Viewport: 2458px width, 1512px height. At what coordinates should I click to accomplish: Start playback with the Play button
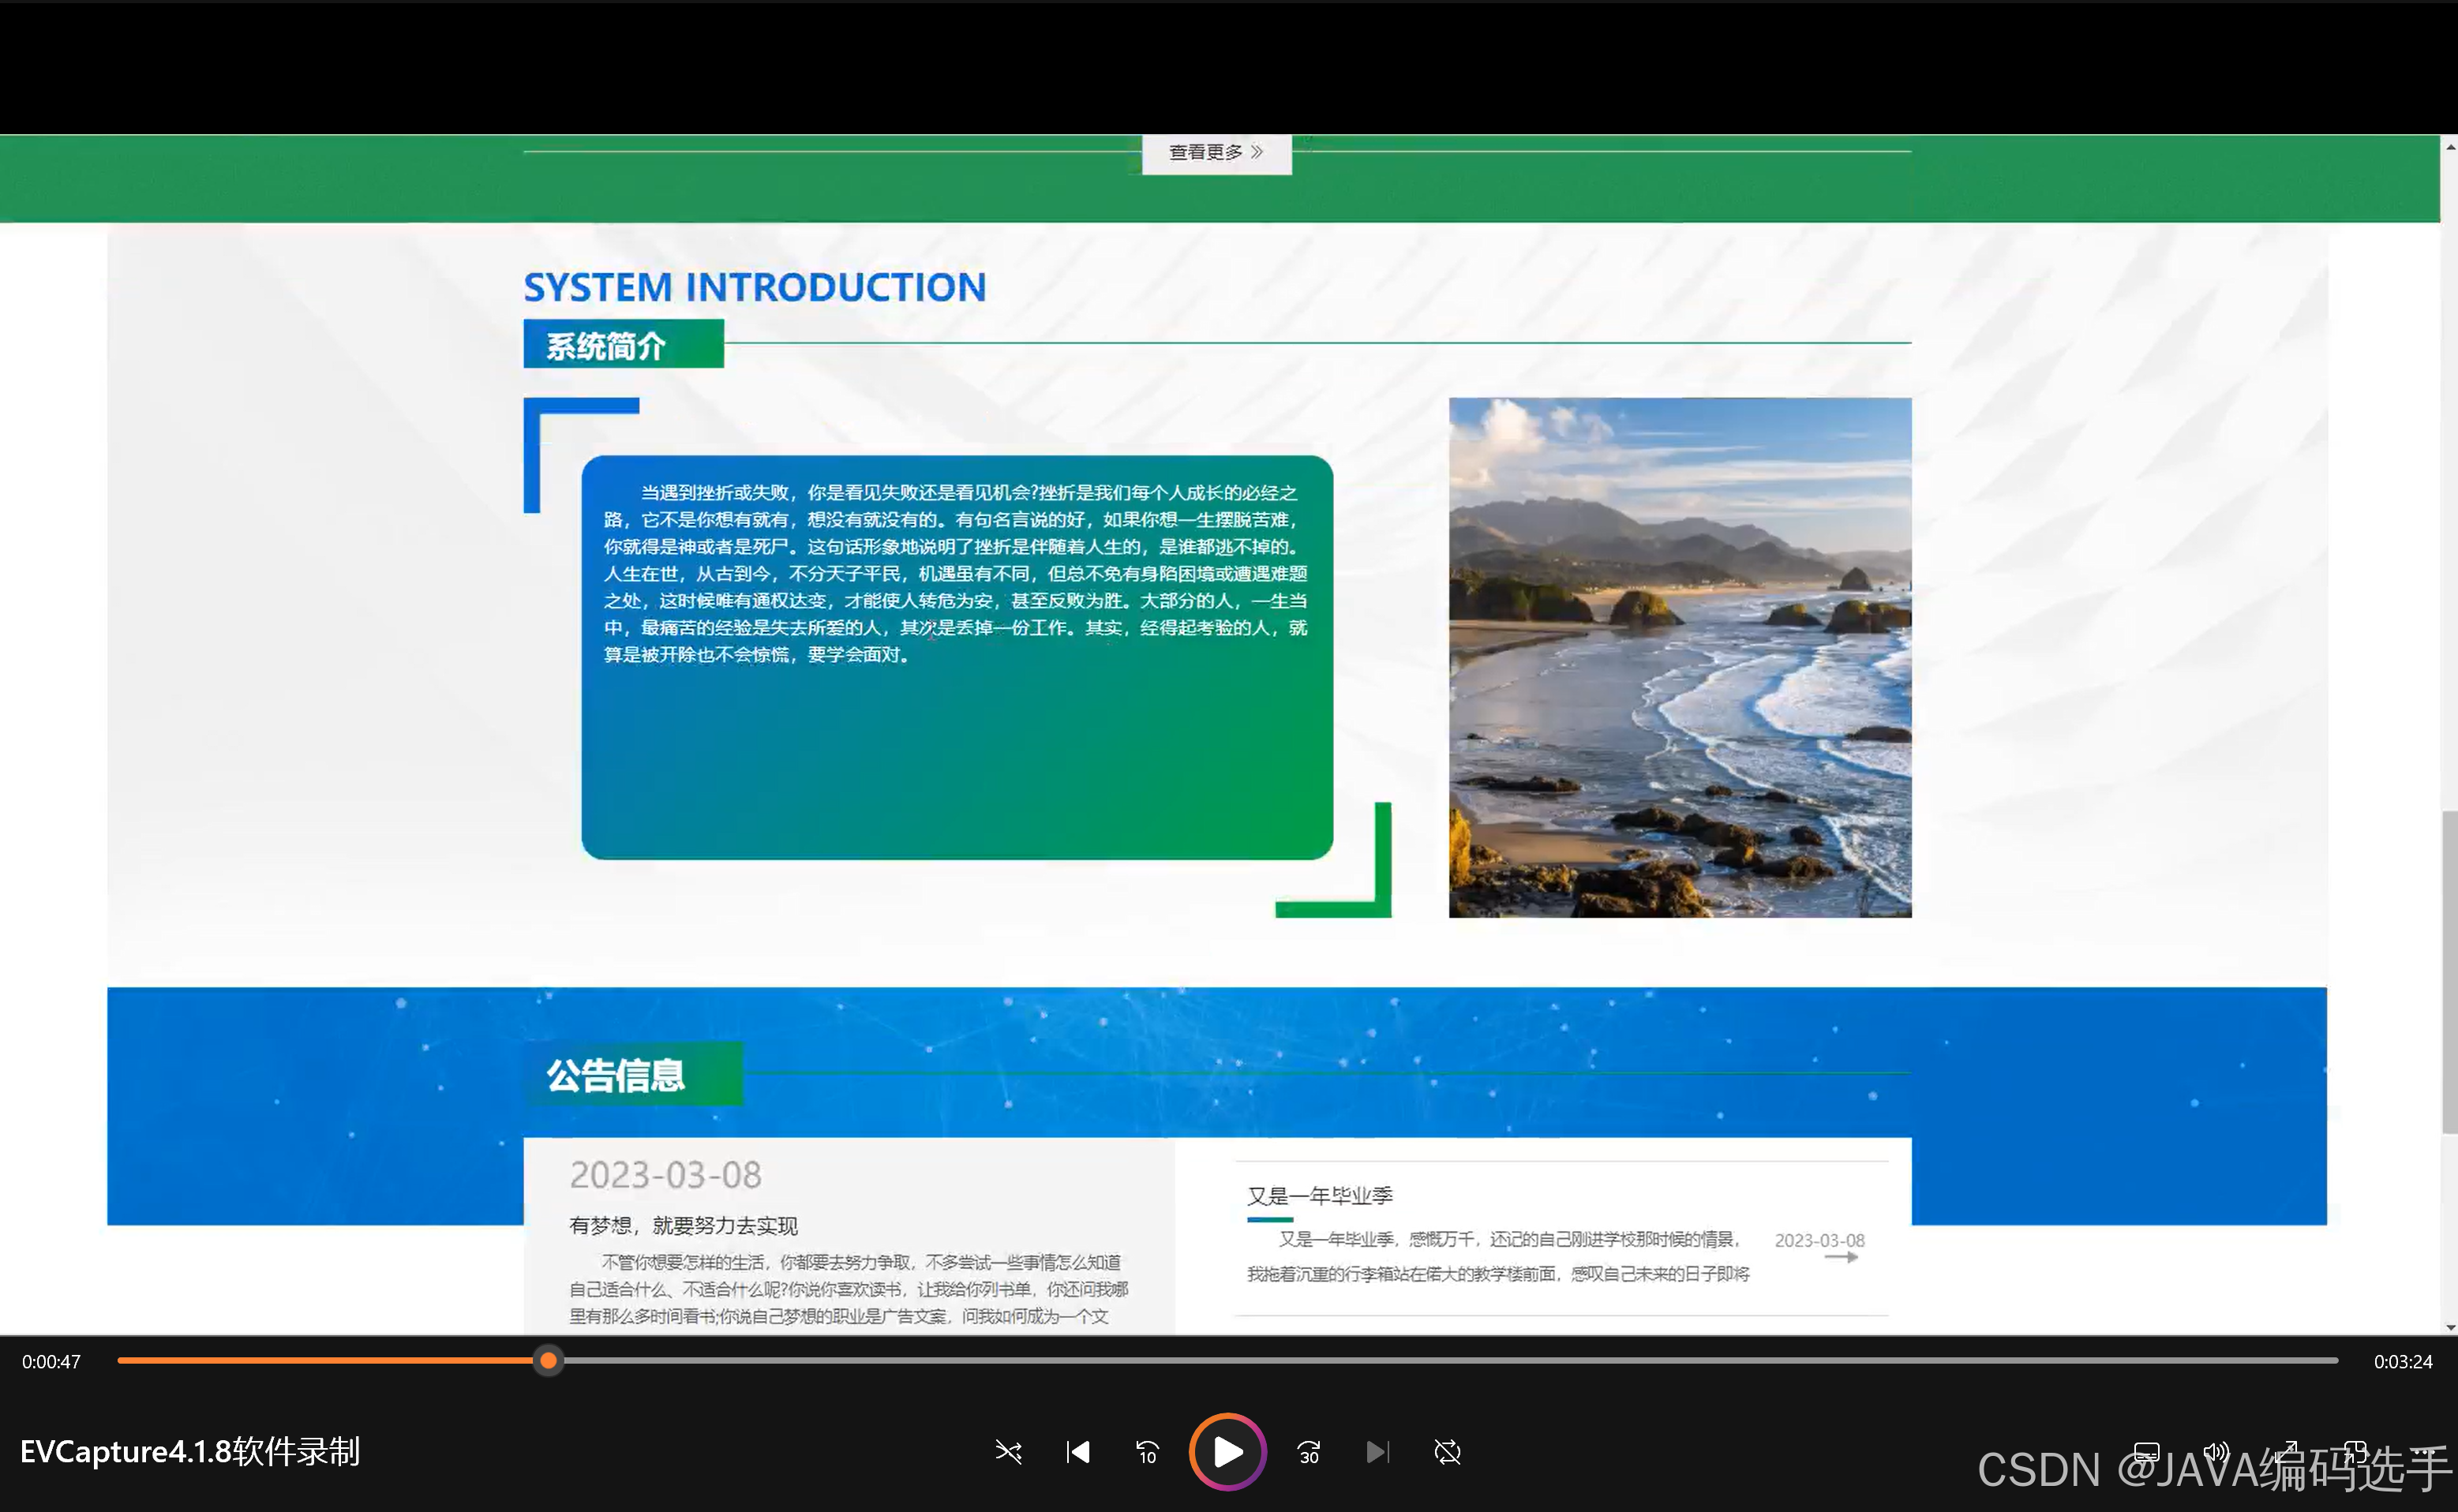click(1227, 1451)
